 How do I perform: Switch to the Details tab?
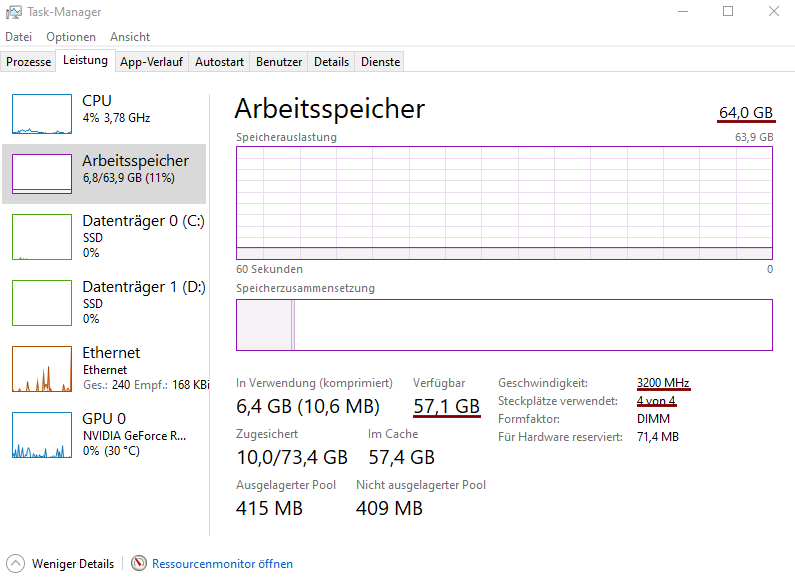[331, 62]
